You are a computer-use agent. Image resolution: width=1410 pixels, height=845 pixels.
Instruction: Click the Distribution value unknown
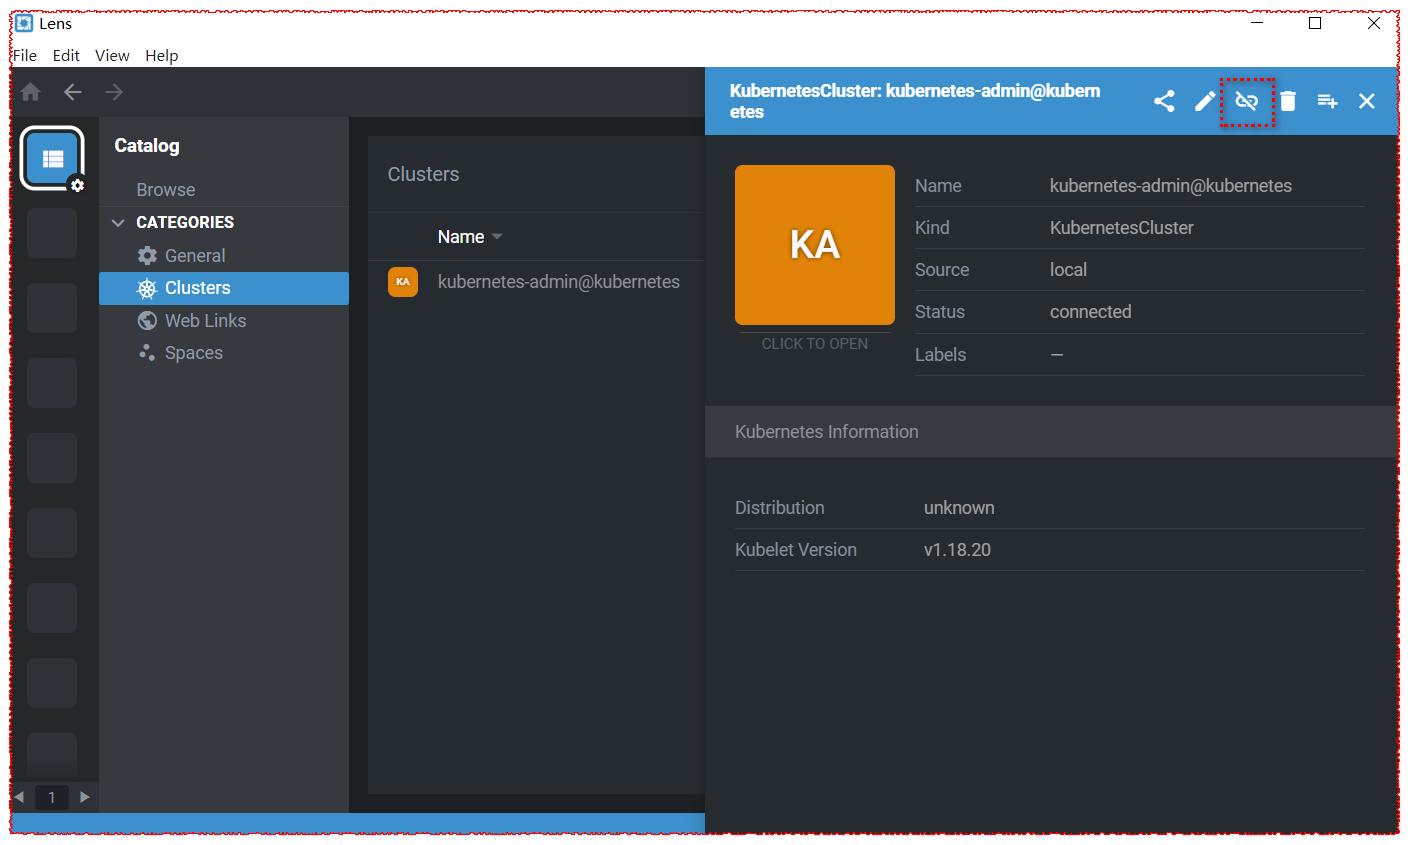(959, 508)
